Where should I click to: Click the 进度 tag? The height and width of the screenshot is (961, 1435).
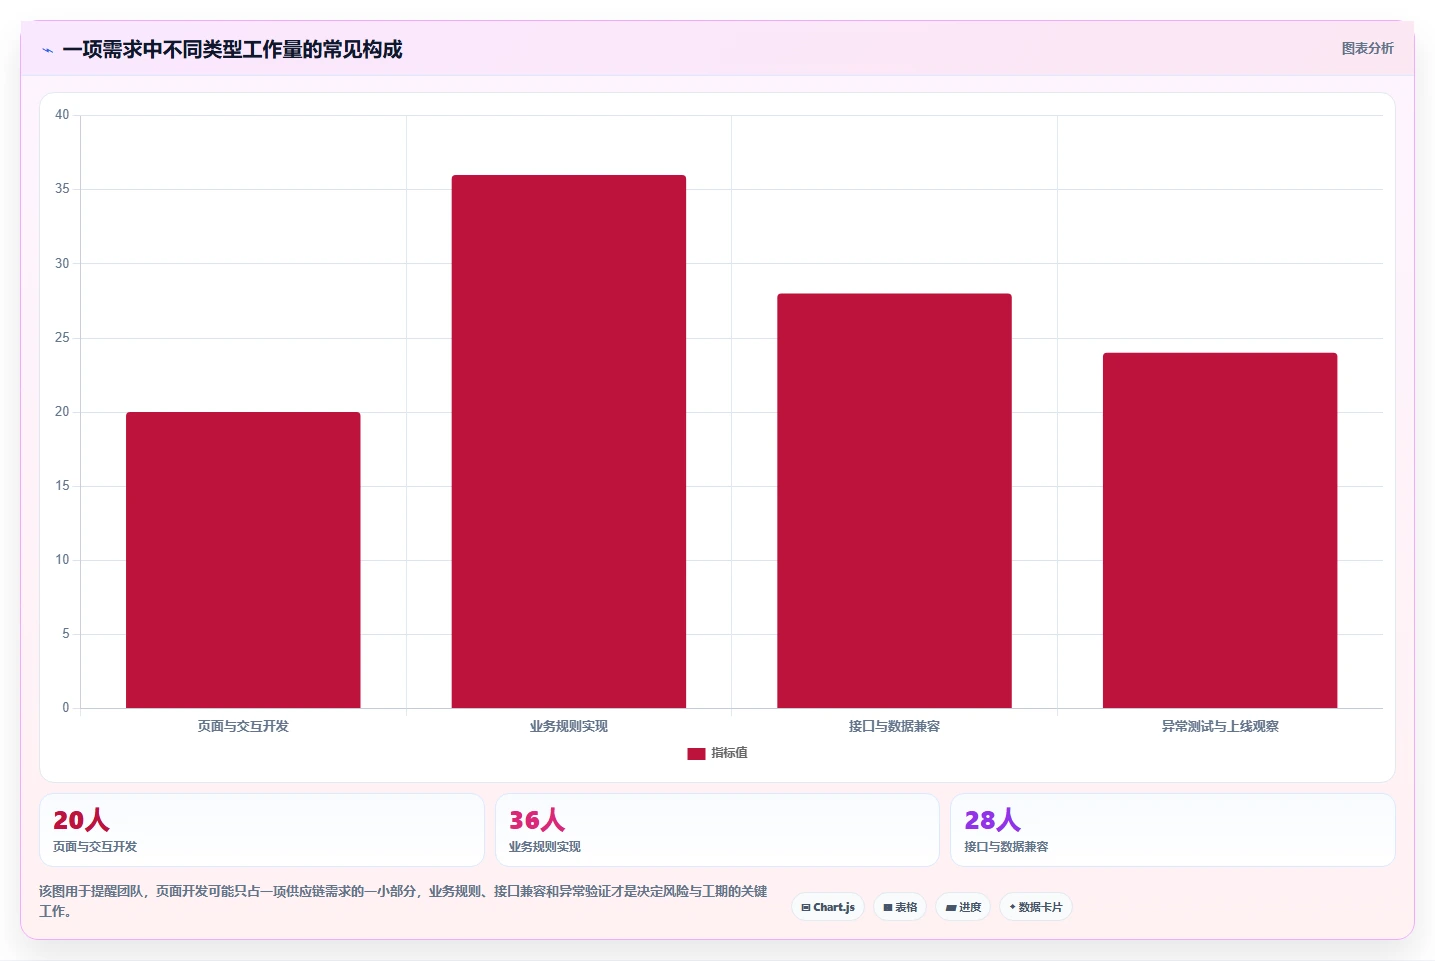click(963, 907)
